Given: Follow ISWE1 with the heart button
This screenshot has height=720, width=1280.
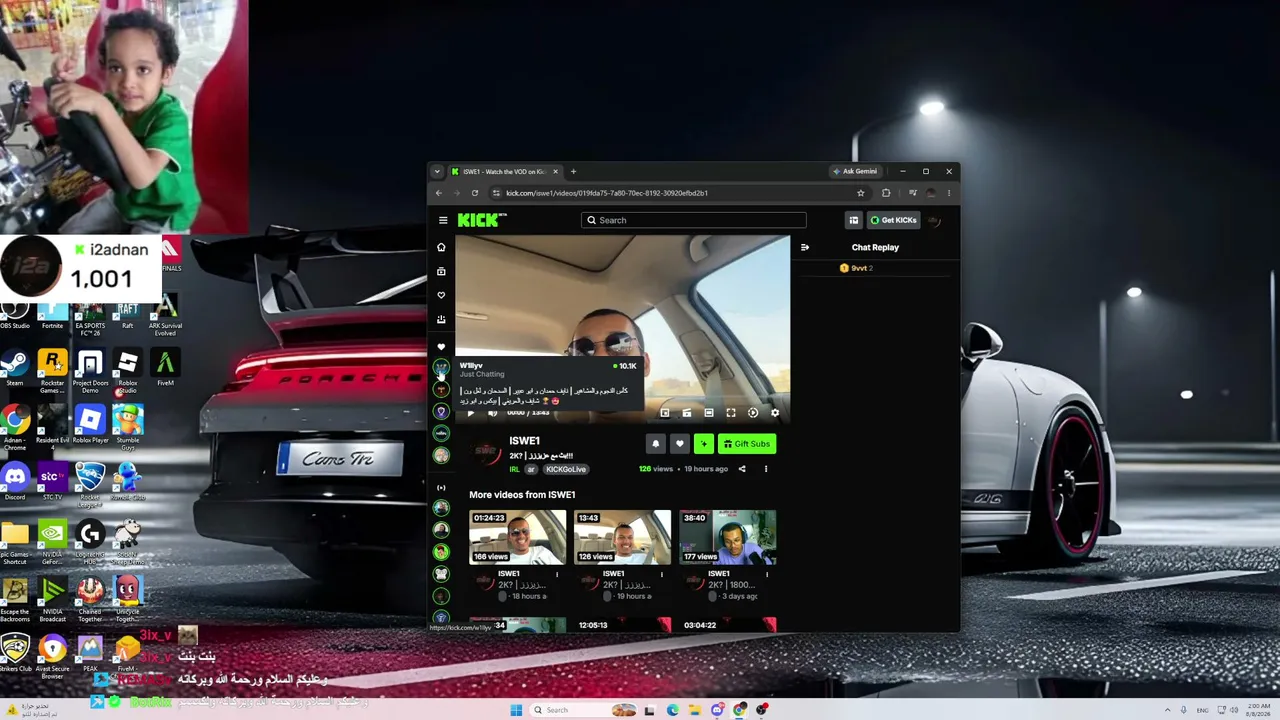Looking at the screenshot, I should 680,444.
